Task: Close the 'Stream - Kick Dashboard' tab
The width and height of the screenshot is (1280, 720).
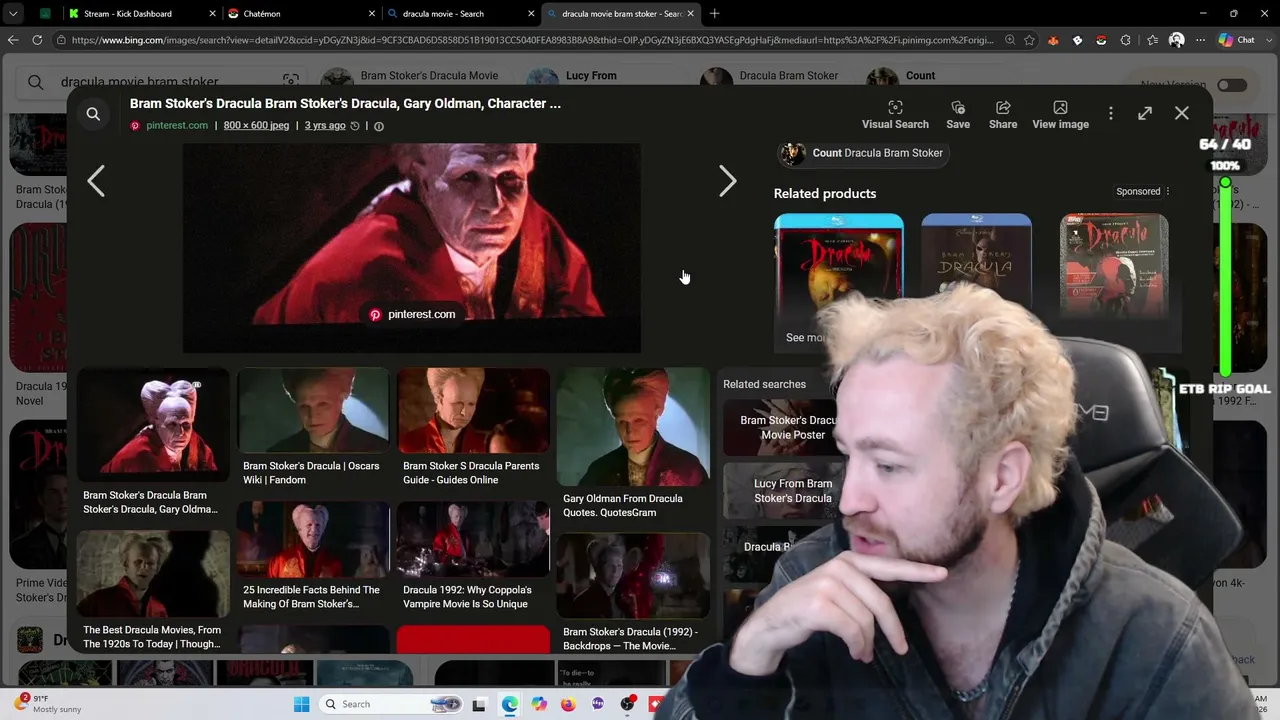Action: (212, 14)
